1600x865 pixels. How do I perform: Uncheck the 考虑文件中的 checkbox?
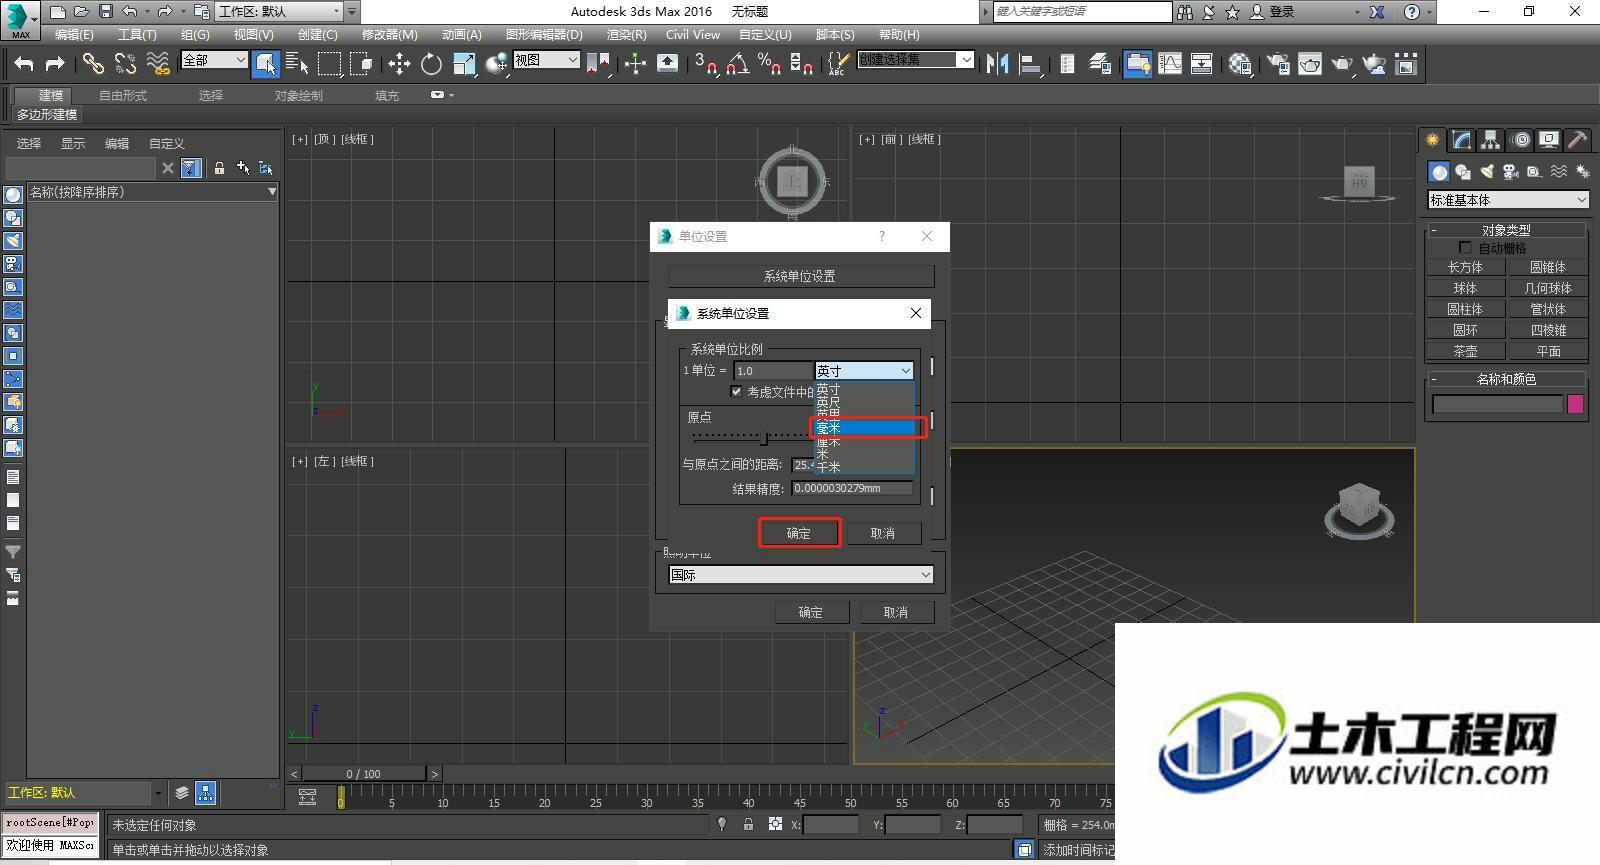pyautogui.click(x=737, y=392)
